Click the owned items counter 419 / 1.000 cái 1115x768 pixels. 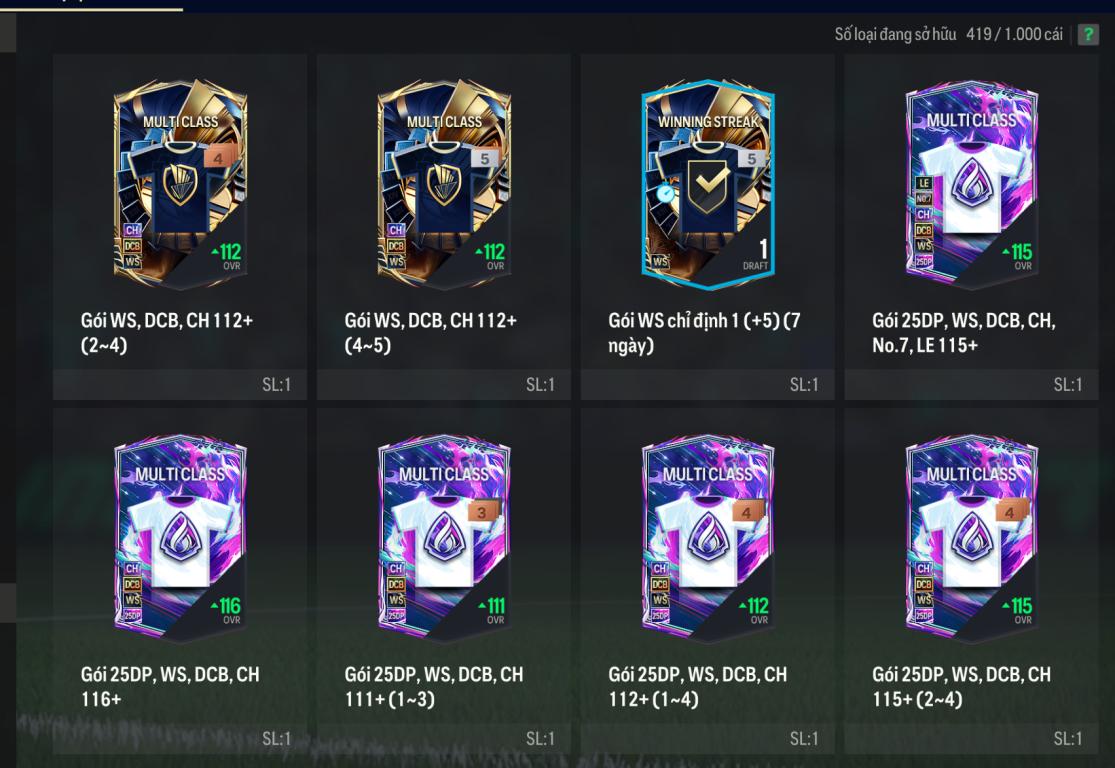coord(1014,34)
